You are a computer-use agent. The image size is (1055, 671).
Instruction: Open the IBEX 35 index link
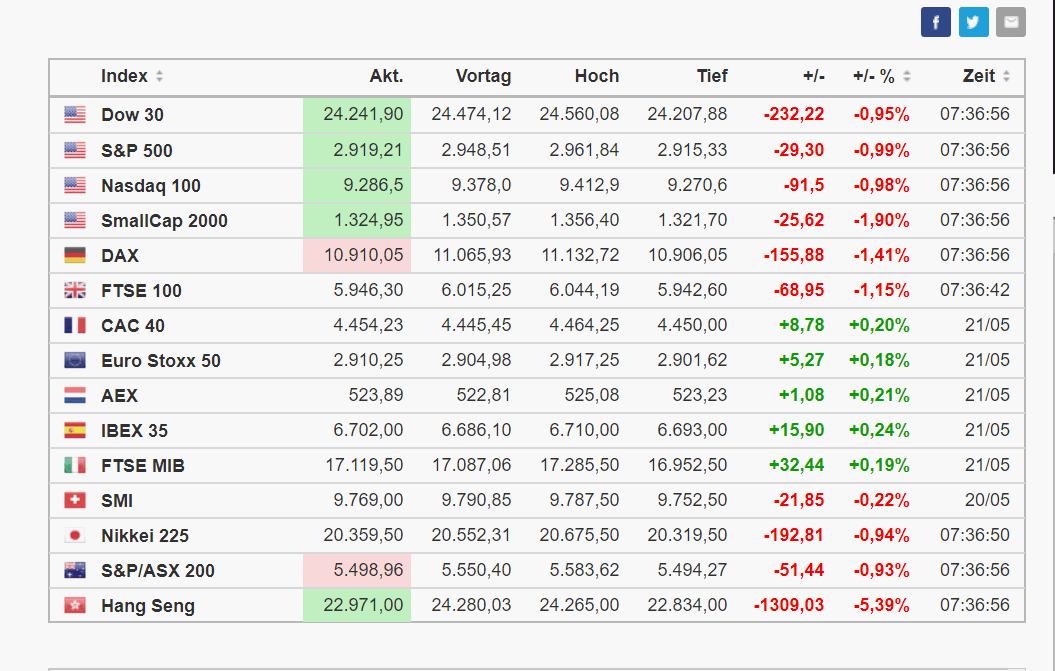(x=134, y=431)
